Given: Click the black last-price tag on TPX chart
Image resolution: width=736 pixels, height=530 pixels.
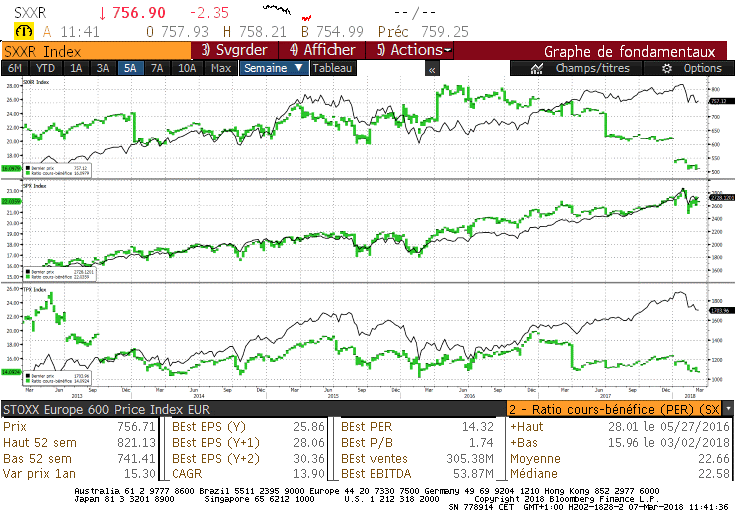Looking at the screenshot, I should tap(721, 310).
